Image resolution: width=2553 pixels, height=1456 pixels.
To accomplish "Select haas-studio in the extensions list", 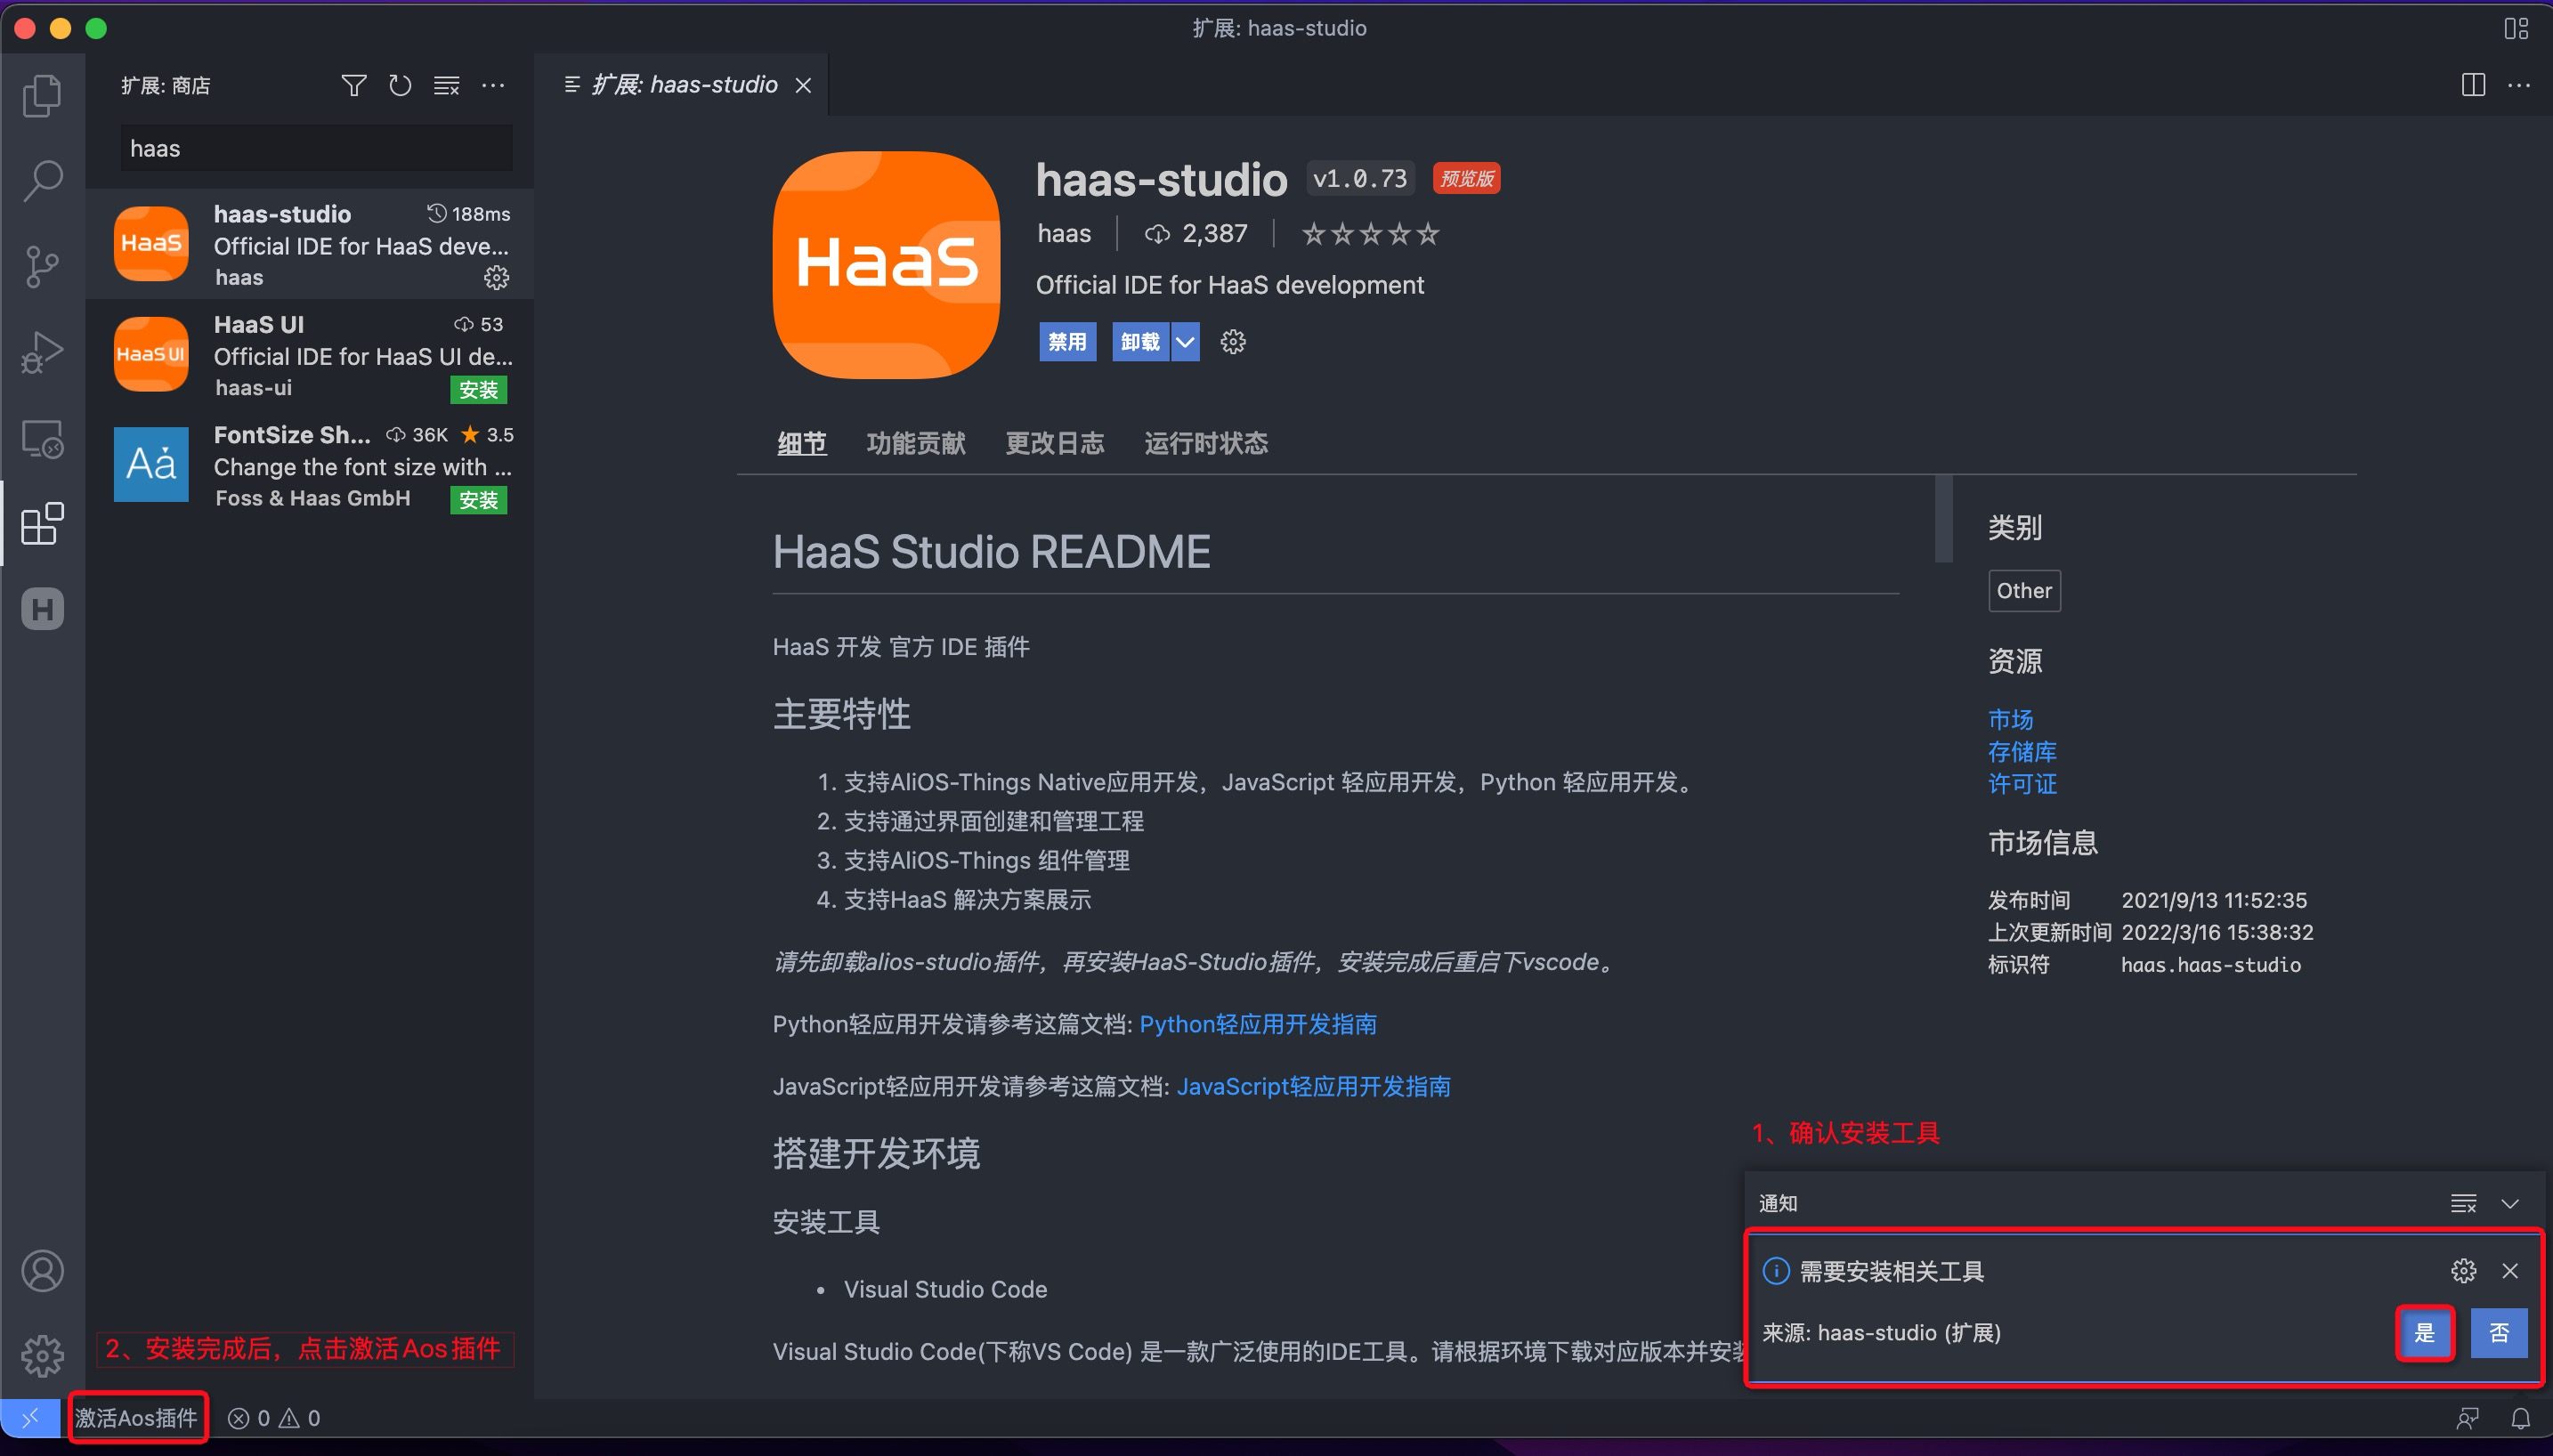I will (310, 244).
